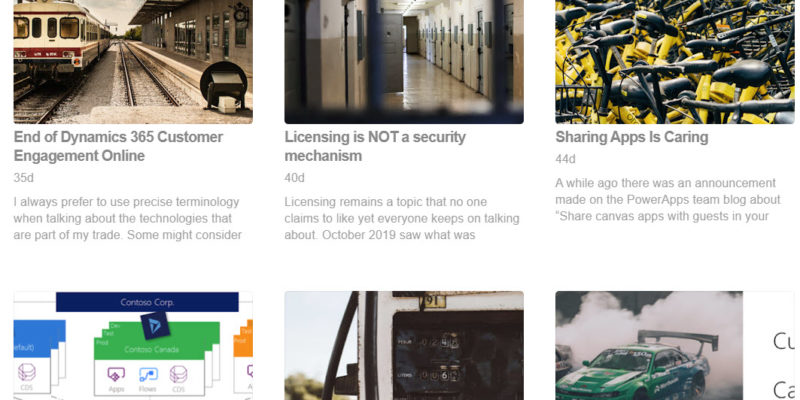Viewport: 800px width, 400px height.
Task: Click the '44d' post age label
Action: pos(565,160)
